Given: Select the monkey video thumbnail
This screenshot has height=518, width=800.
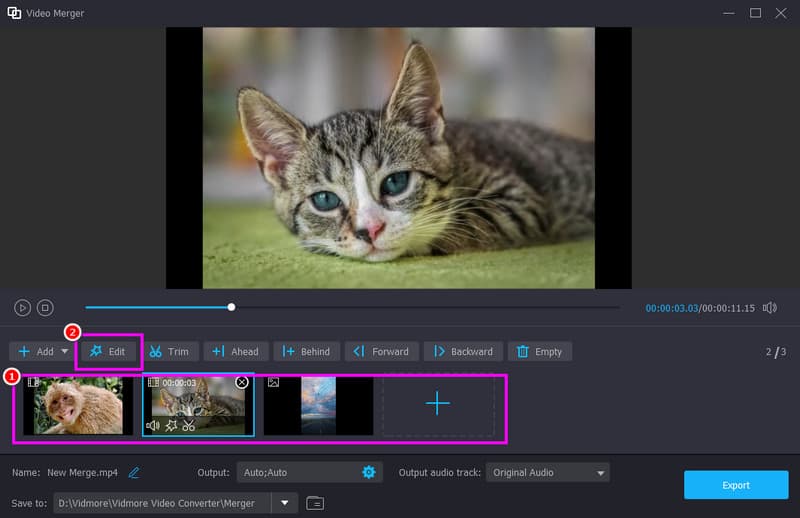Looking at the screenshot, I should [78, 406].
